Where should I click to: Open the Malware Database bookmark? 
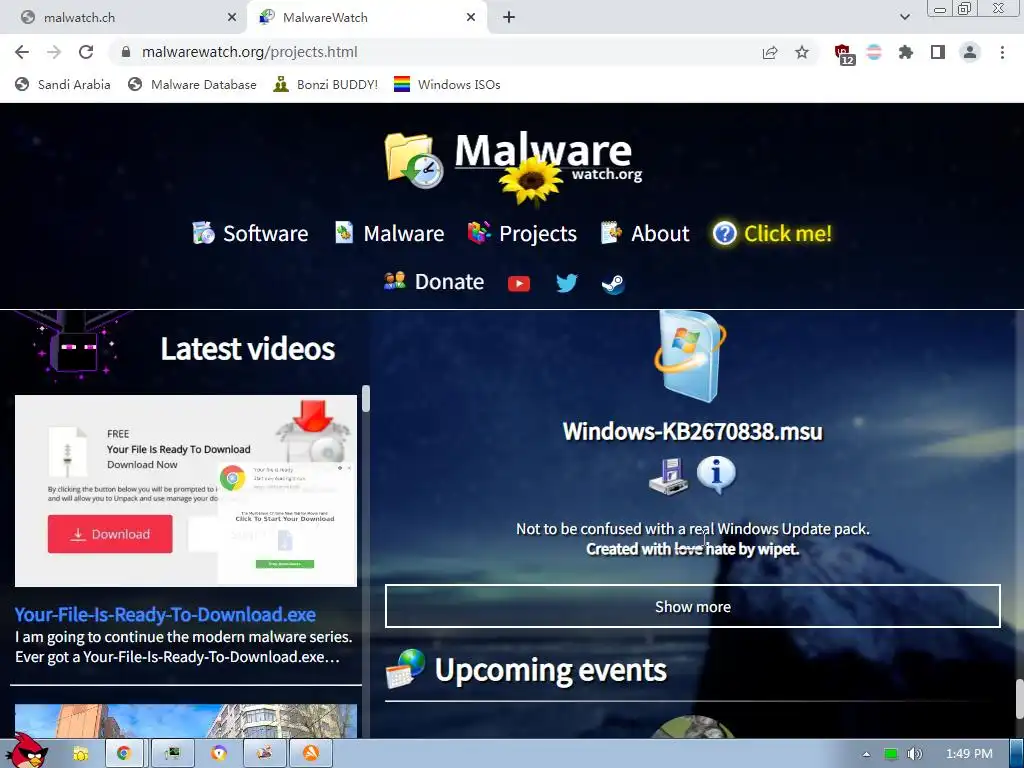click(x=193, y=84)
